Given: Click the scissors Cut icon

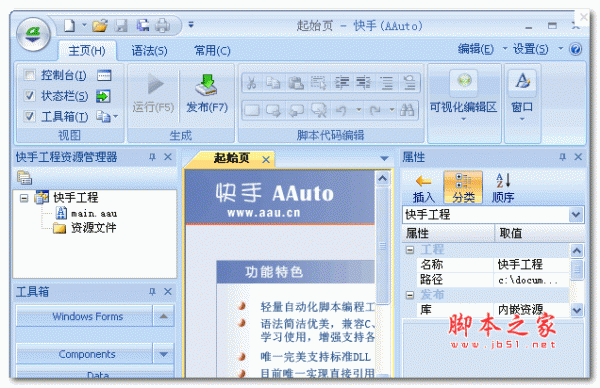Looking at the screenshot, I should pos(251,83).
